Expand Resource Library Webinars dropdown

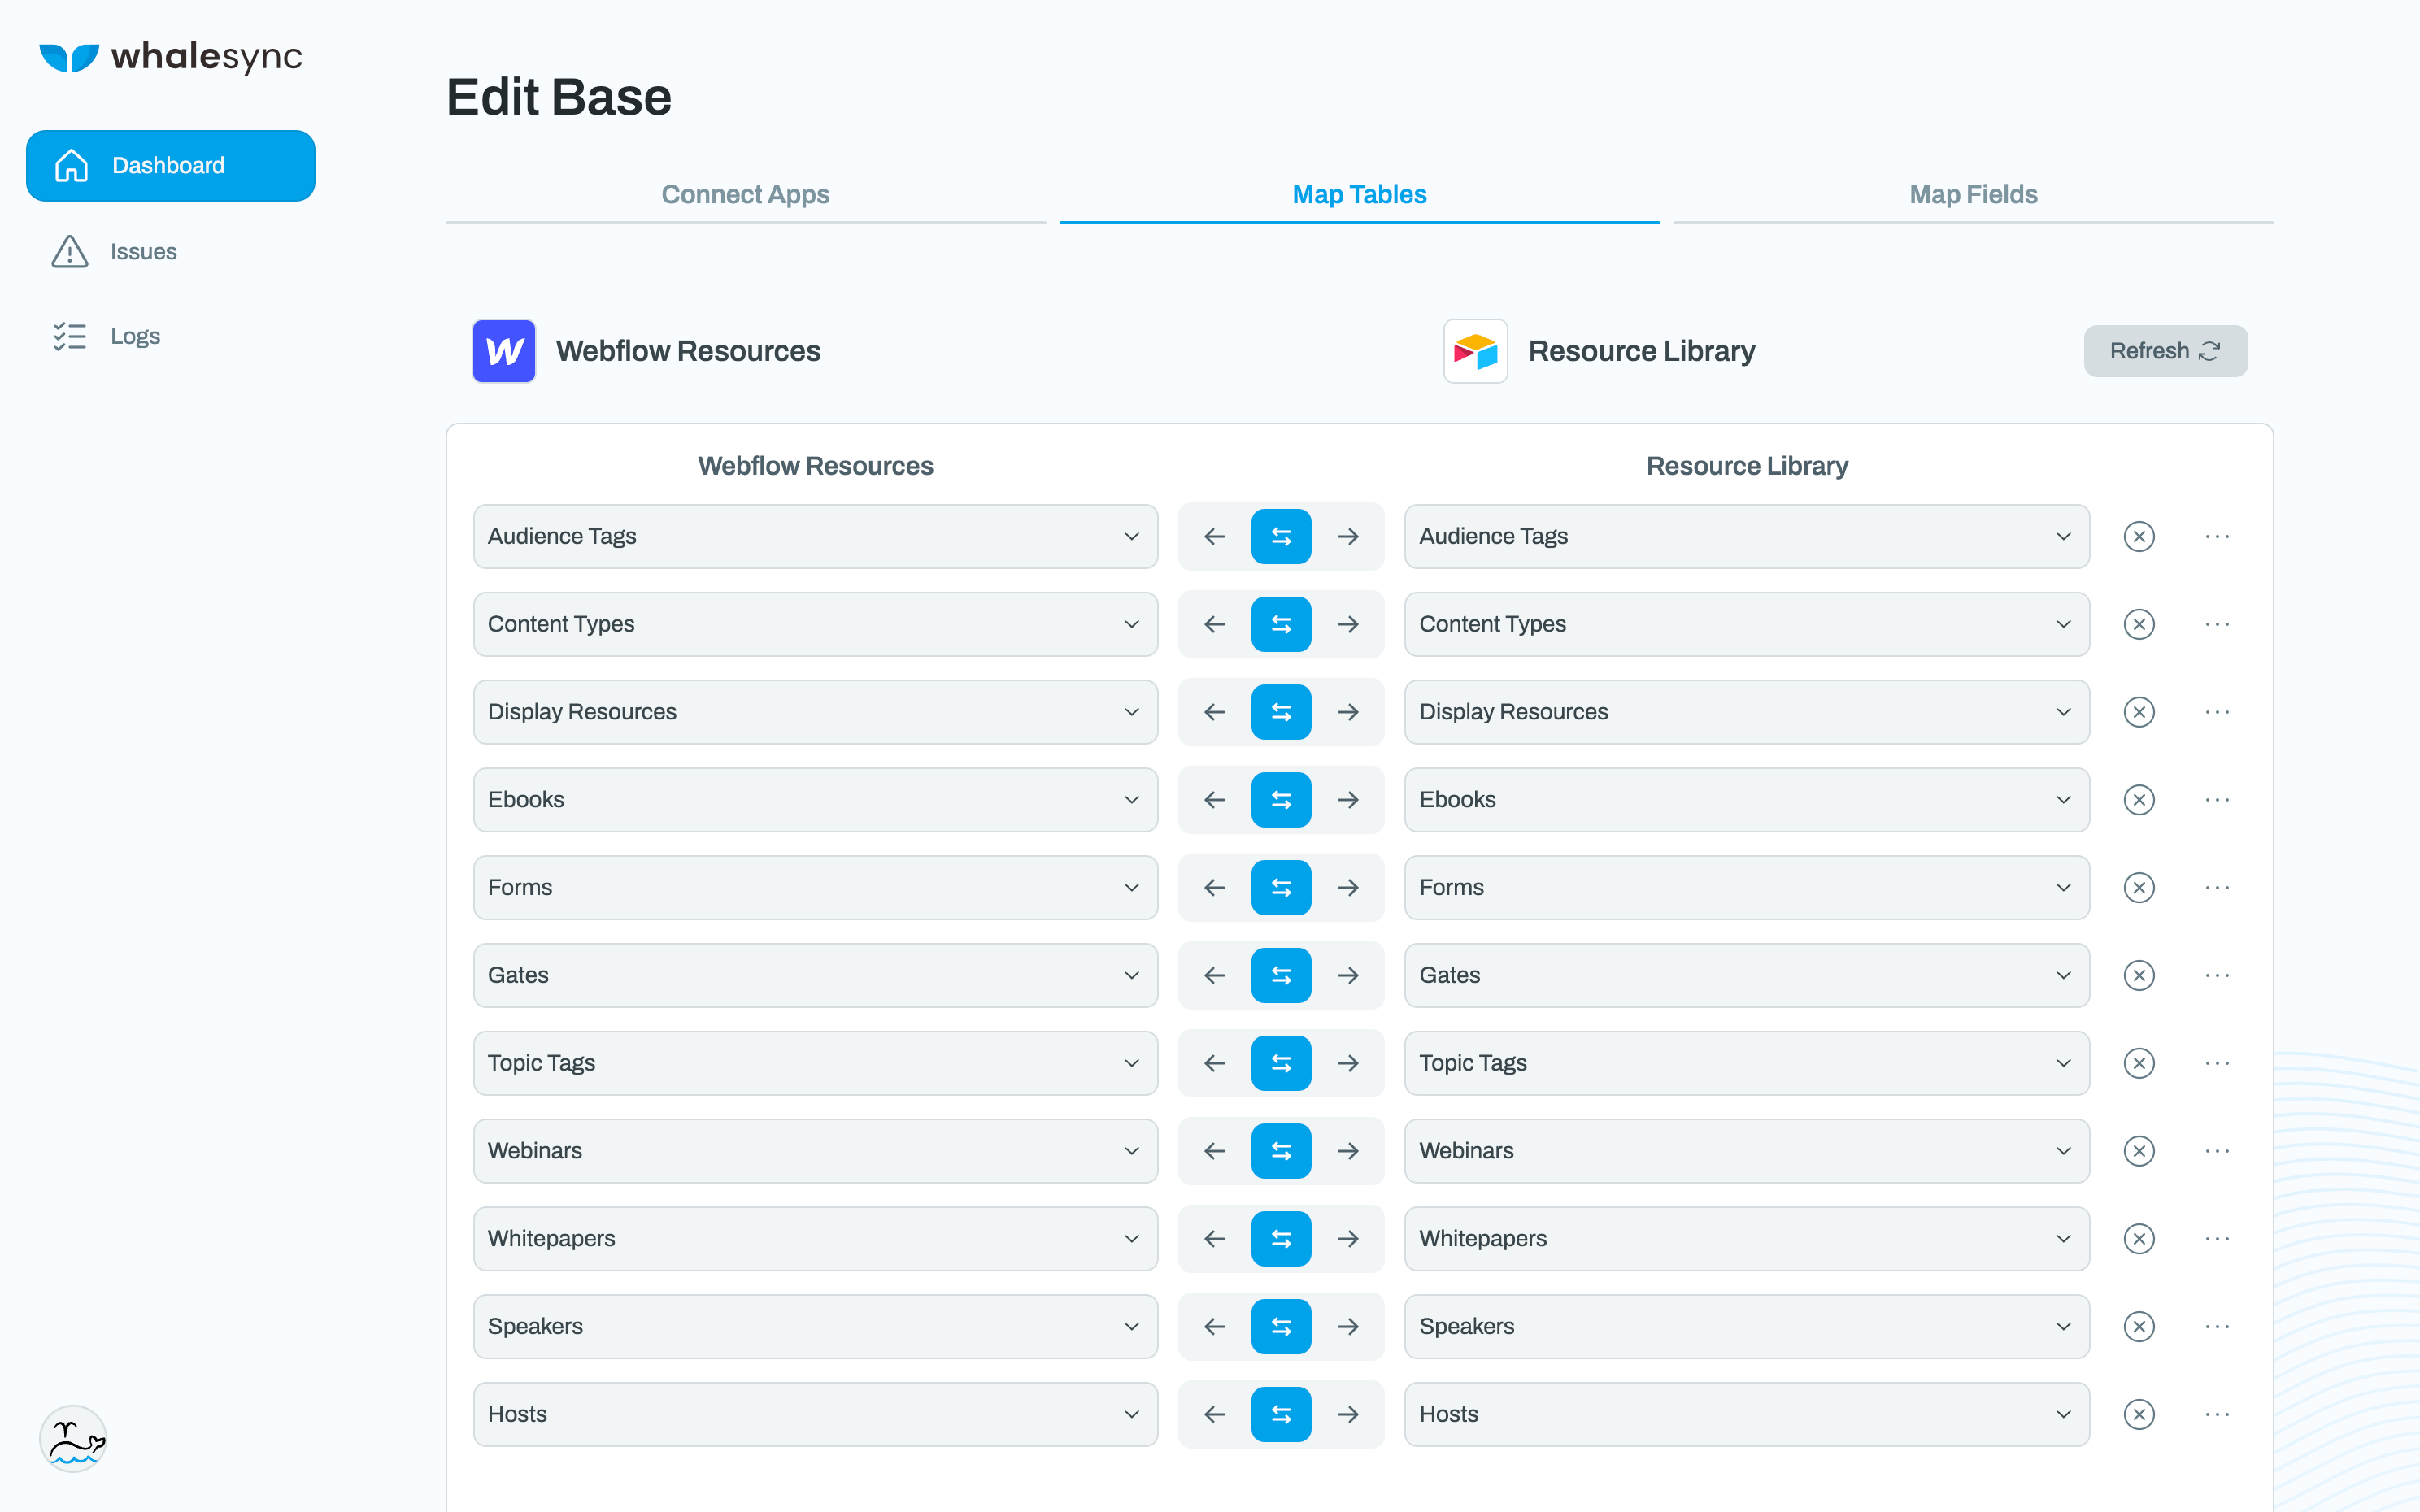(1747, 1151)
